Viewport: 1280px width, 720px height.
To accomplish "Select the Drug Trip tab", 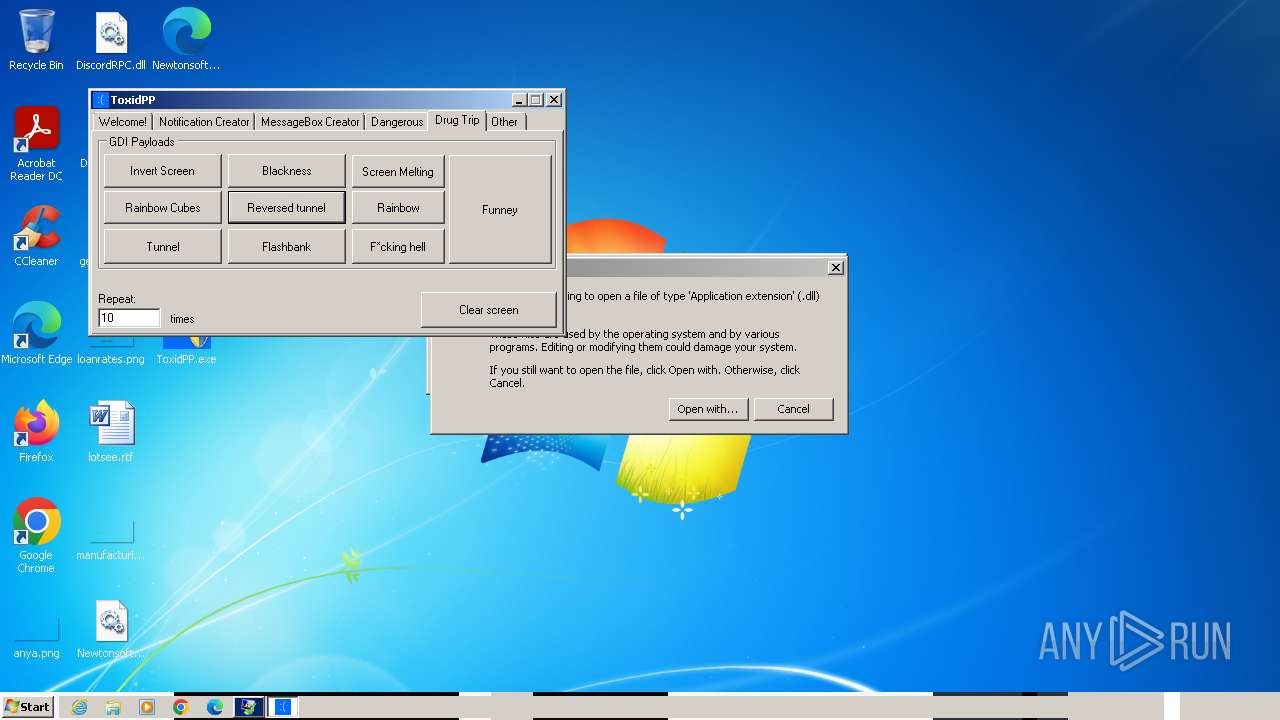I will [x=457, y=120].
